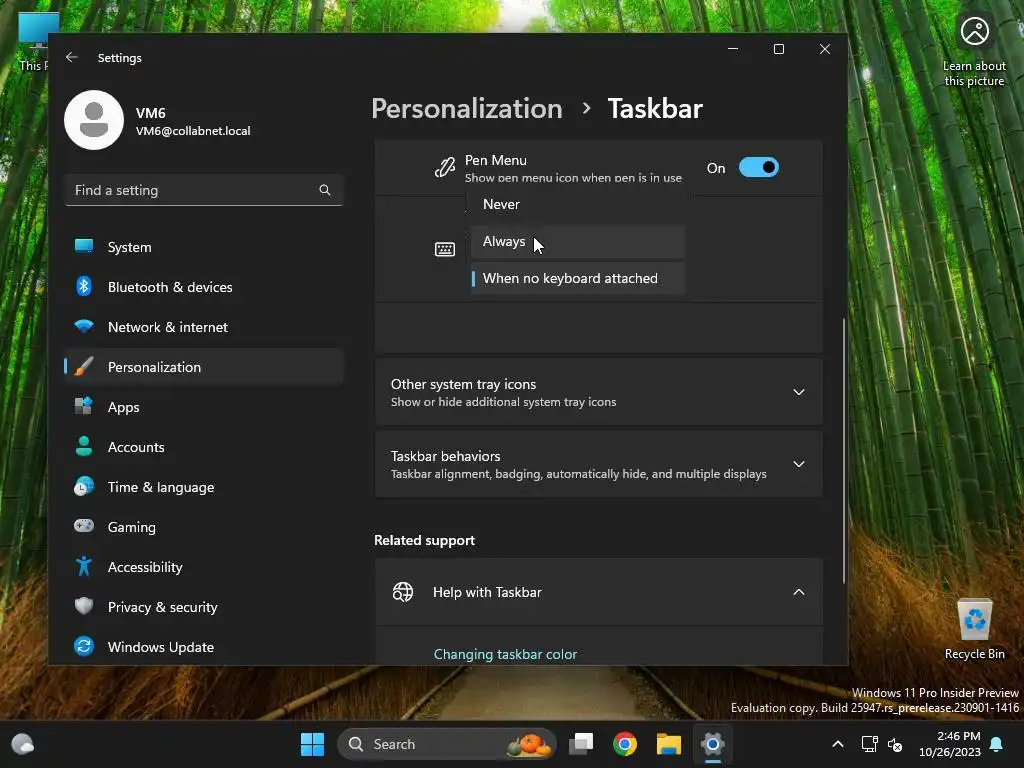Open Network & internet Wi-Fi icon

(x=84, y=326)
